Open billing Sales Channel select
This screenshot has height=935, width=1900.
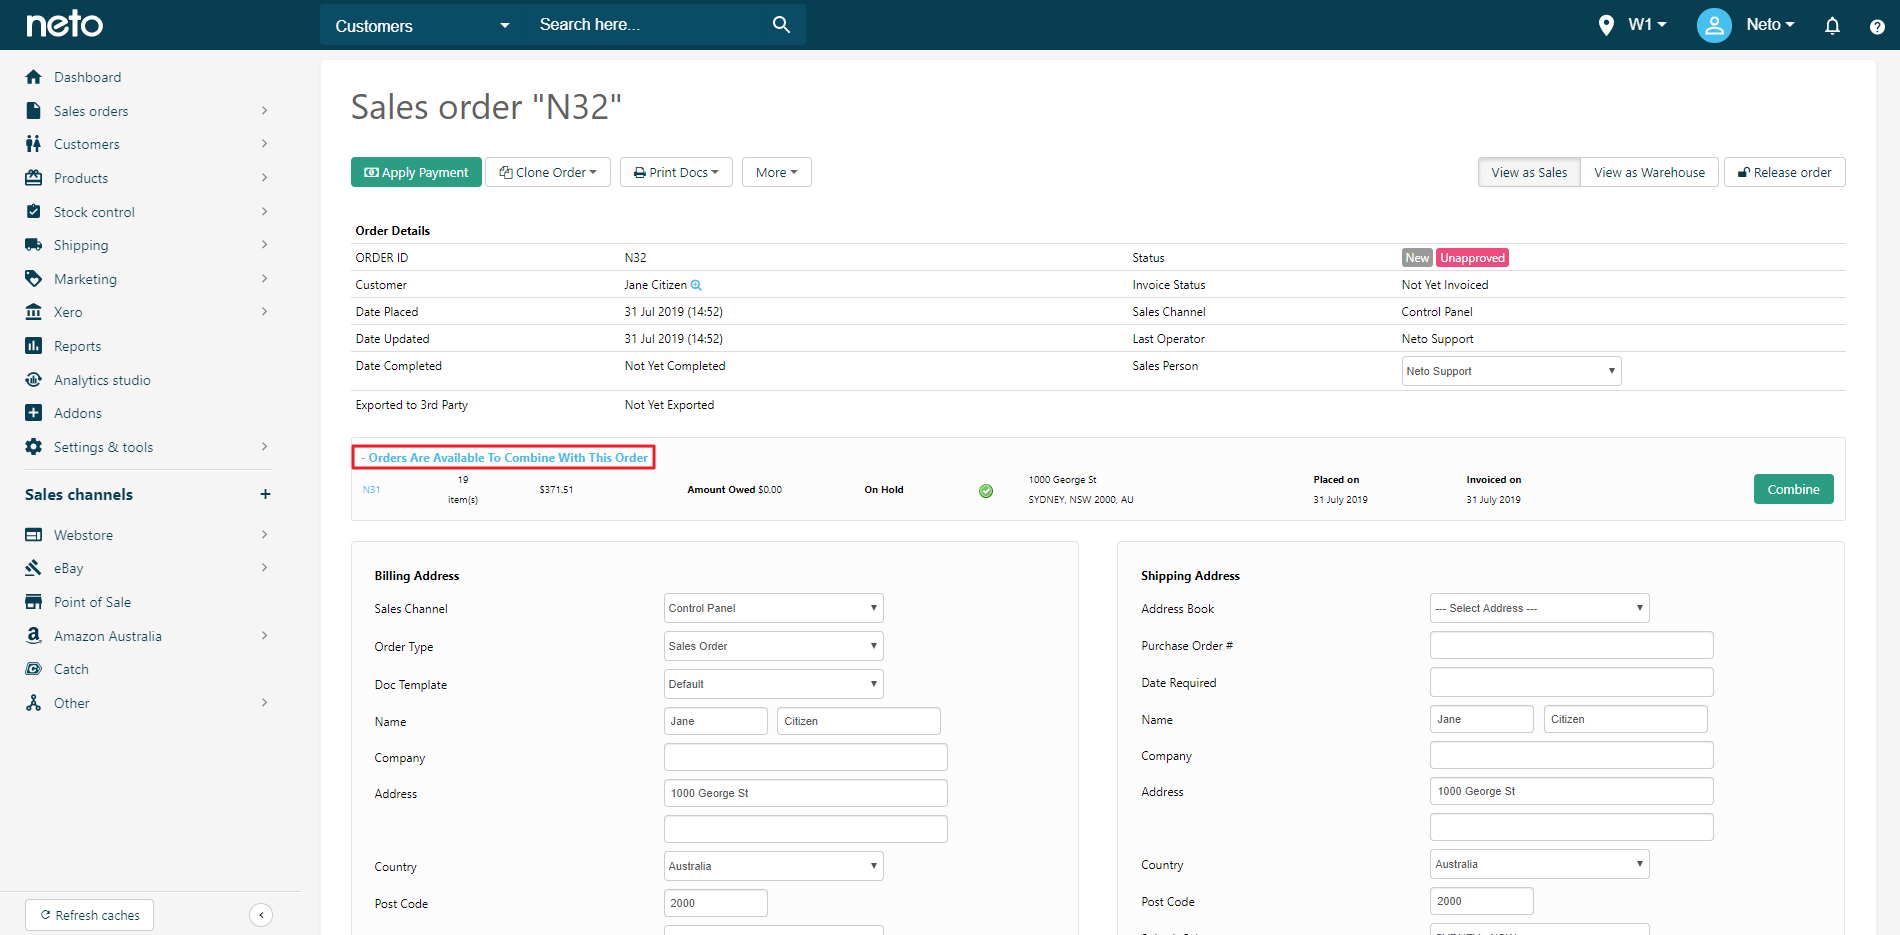pos(773,608)
